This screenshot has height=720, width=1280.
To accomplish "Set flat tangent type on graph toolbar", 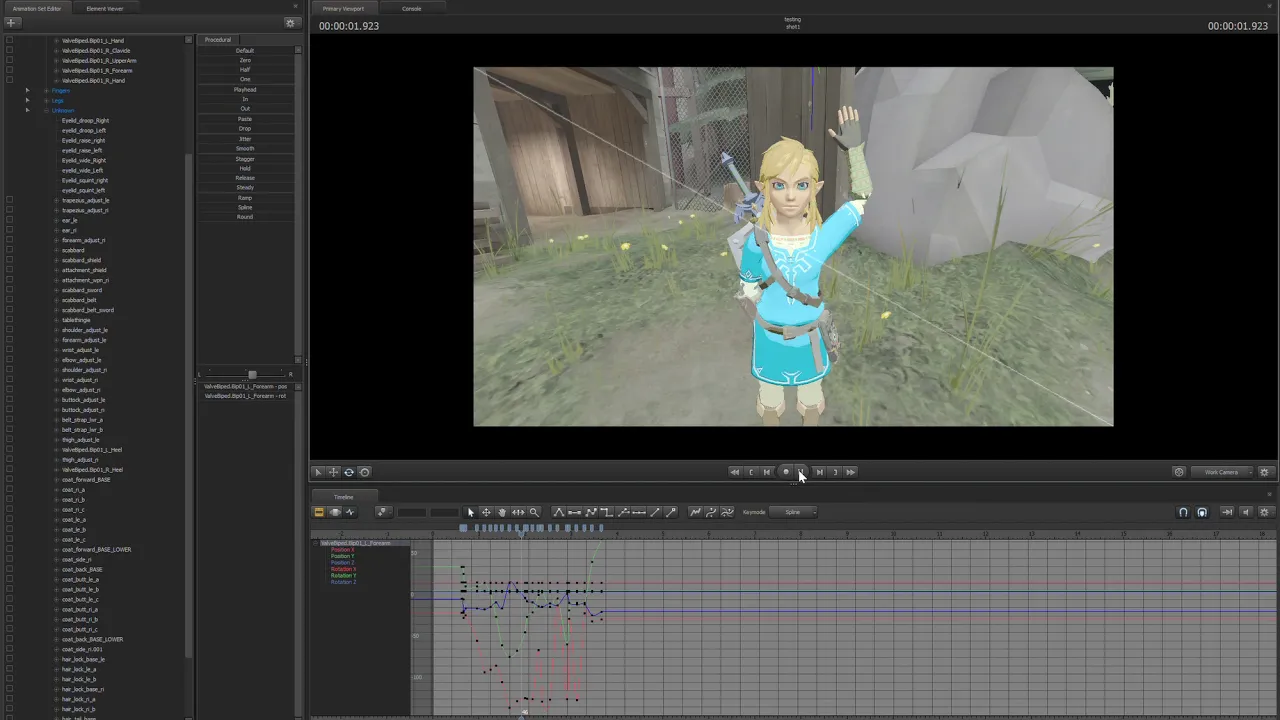I will click(574, 512).
